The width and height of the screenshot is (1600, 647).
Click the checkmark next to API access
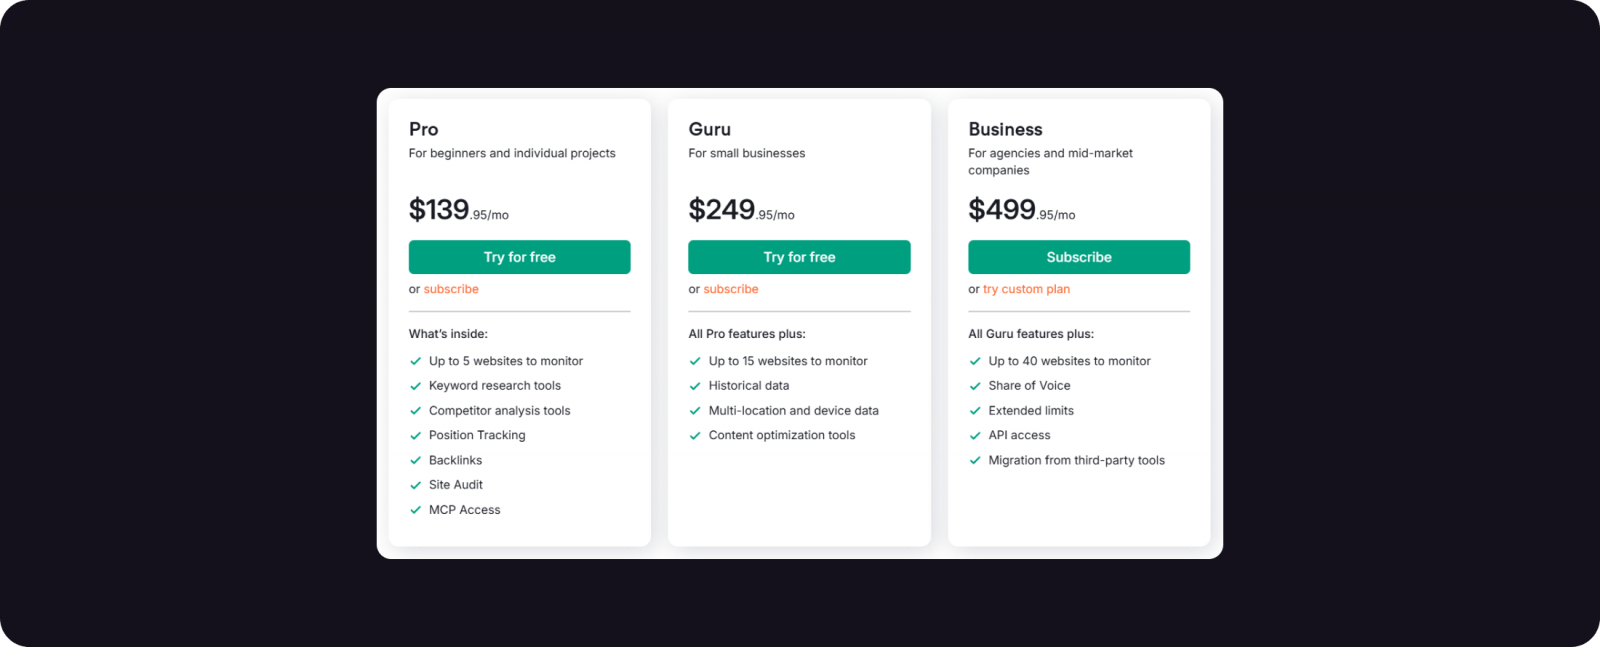coord(975,435)
